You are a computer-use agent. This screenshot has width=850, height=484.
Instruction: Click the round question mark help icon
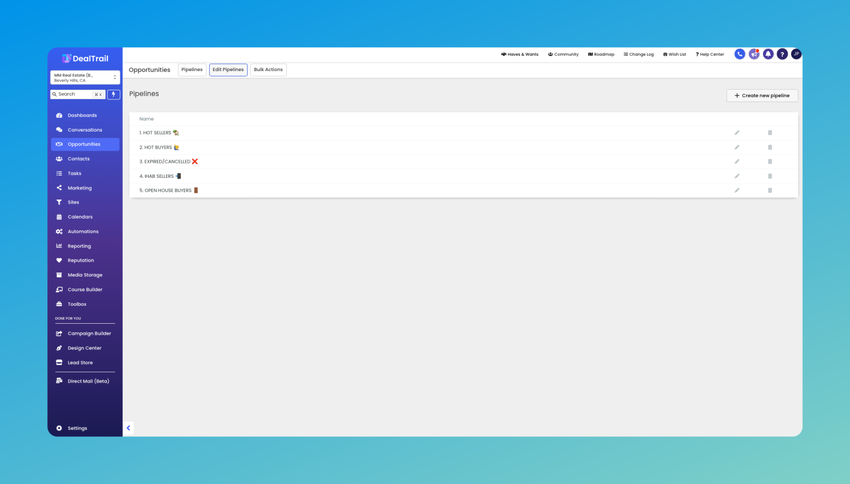782,54
